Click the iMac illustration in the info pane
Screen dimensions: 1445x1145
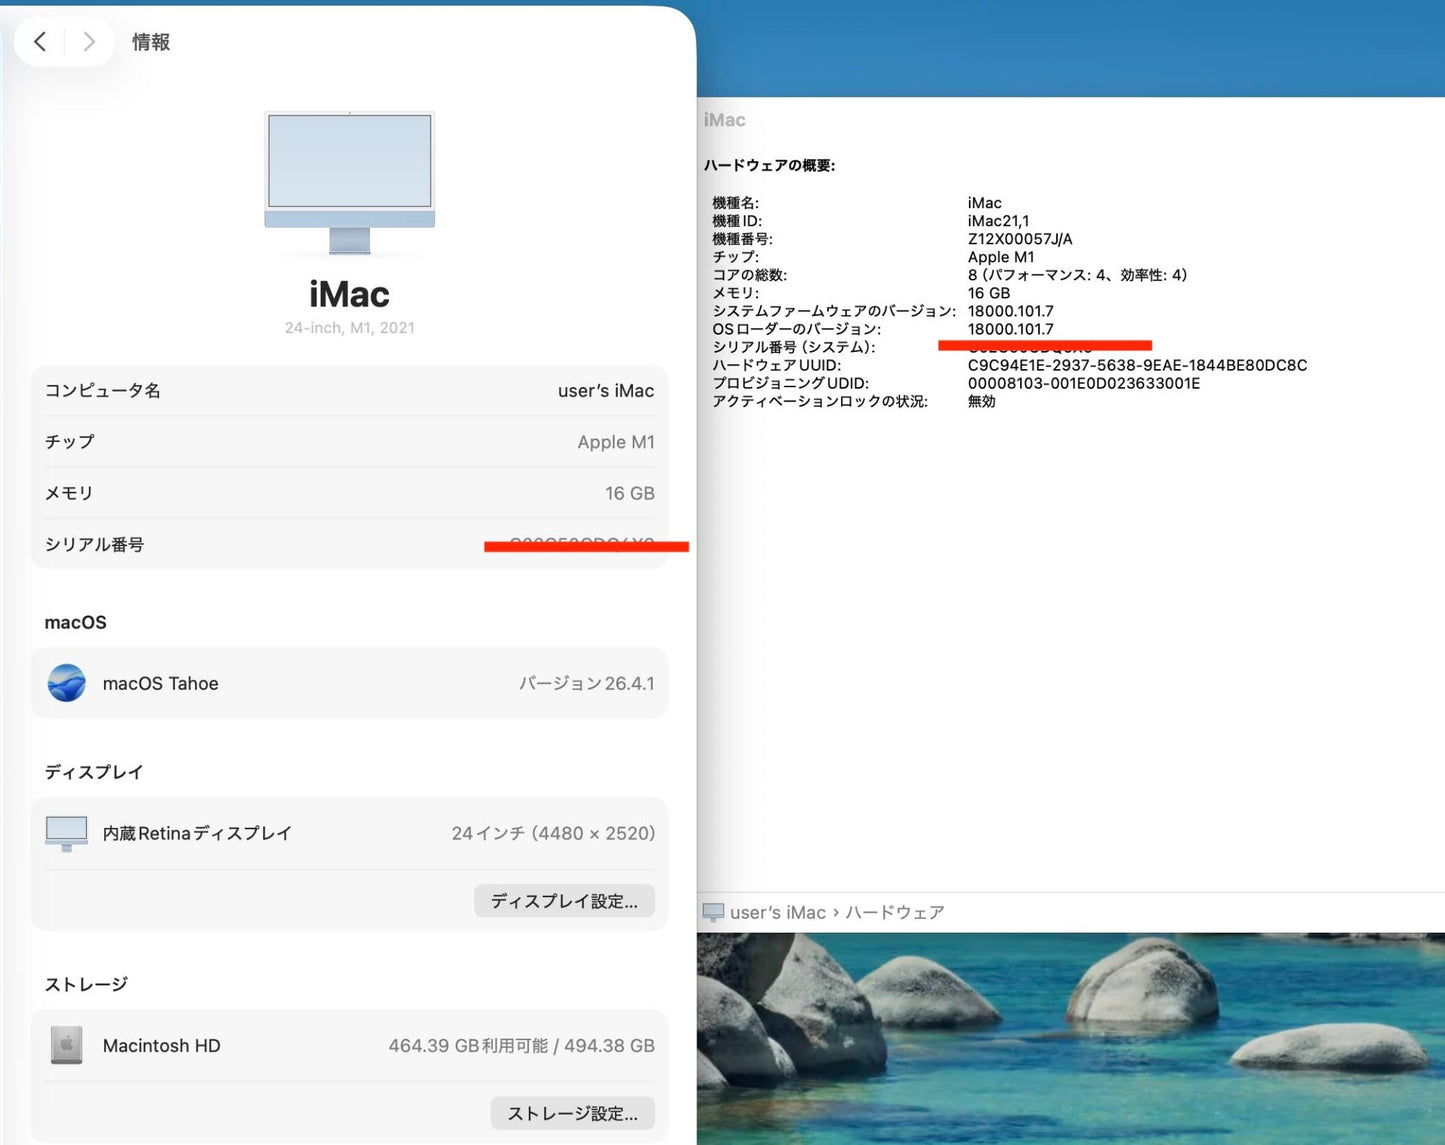pyautogui.click(x=349, y=183)
